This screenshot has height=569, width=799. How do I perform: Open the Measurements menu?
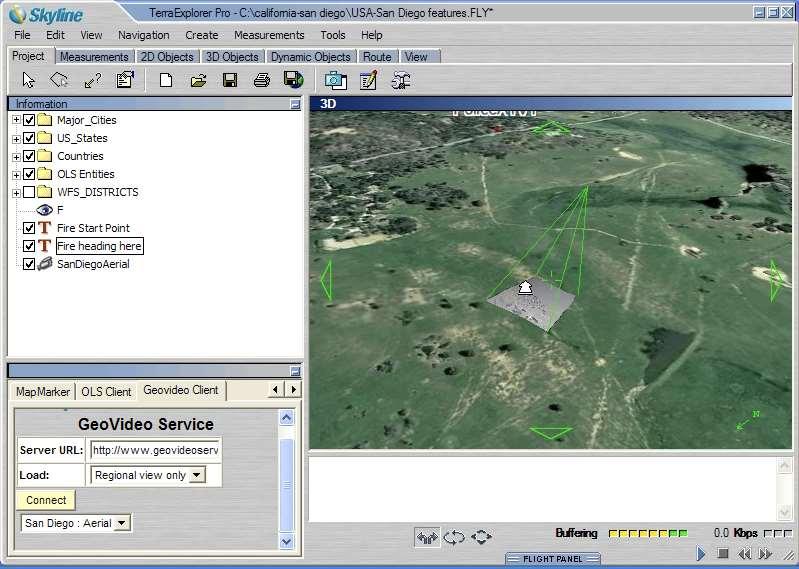tap(269, 35)
